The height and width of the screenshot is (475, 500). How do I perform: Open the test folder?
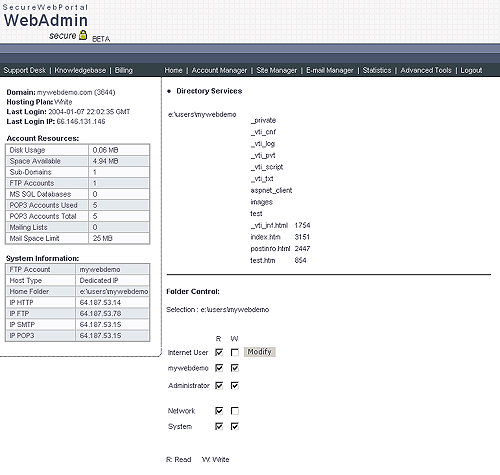click(x=256, y=214)
